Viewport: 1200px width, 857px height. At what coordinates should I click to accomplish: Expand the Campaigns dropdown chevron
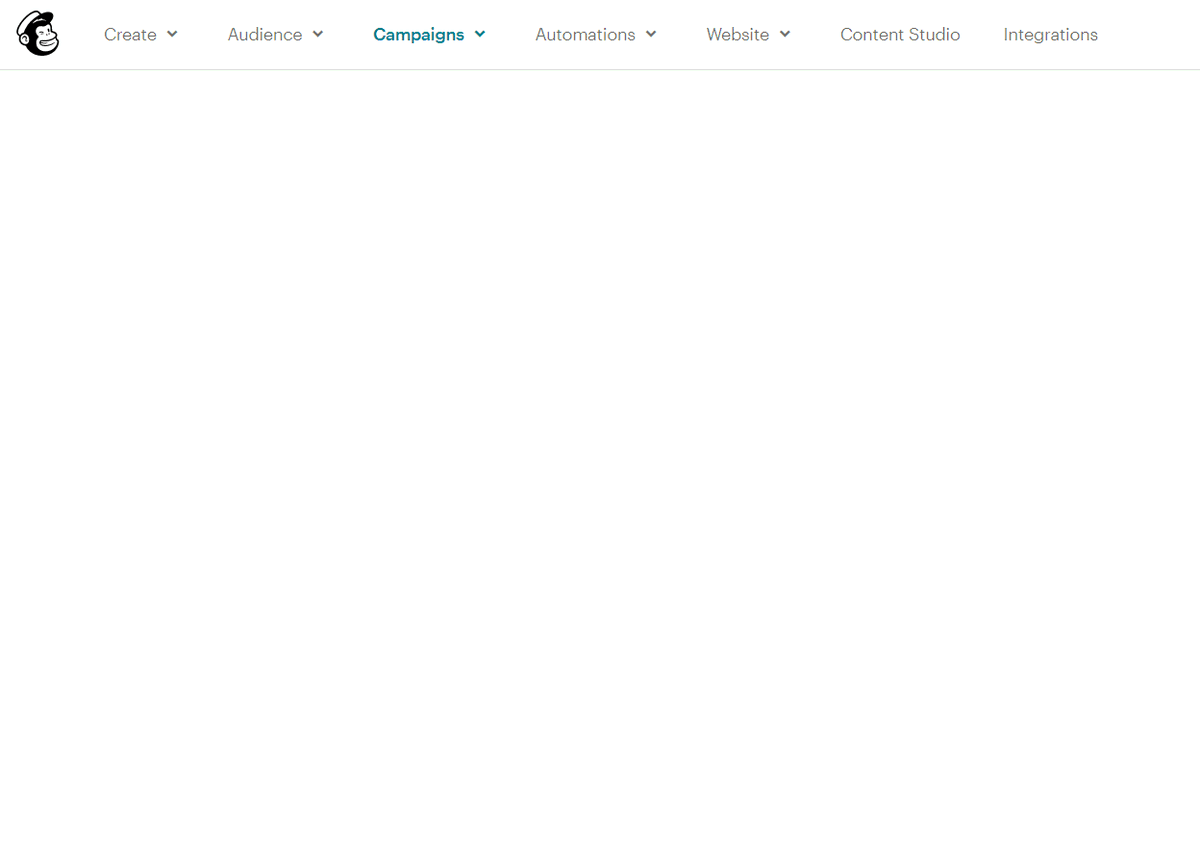[x=480, y=34]
